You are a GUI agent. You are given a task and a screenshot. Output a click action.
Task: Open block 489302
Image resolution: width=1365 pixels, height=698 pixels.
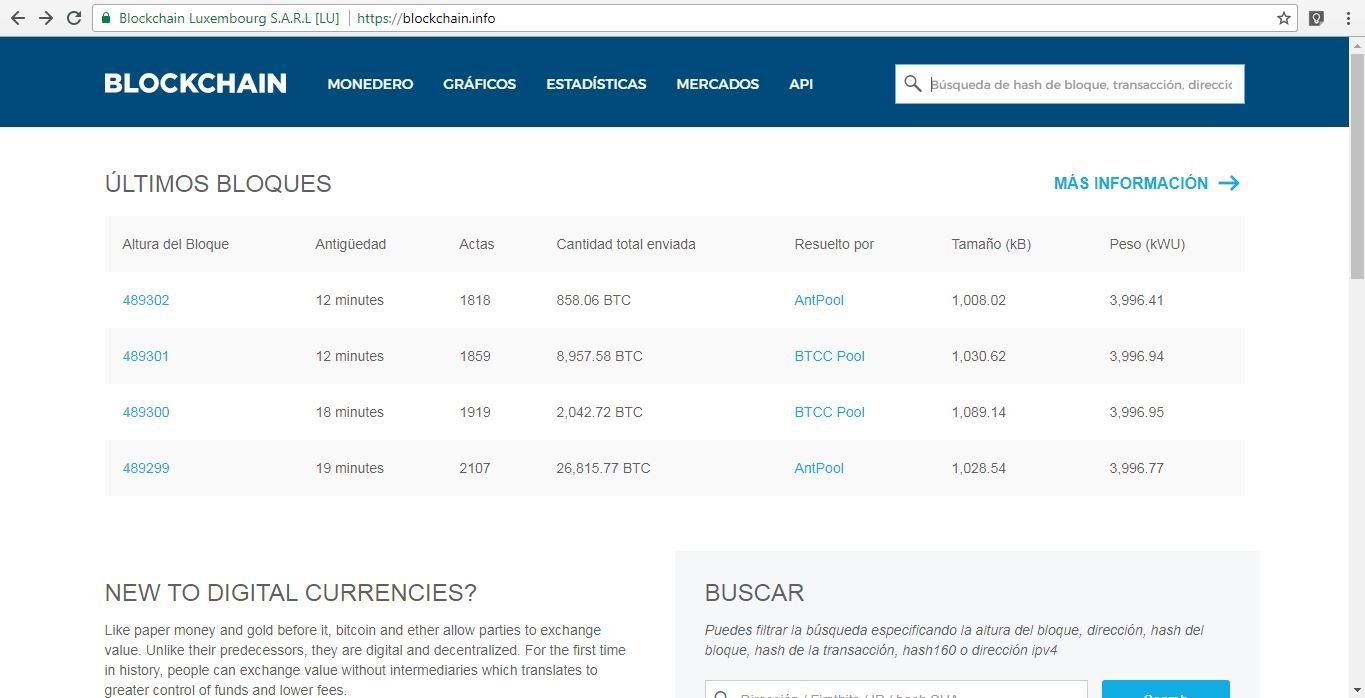[146, 300]
